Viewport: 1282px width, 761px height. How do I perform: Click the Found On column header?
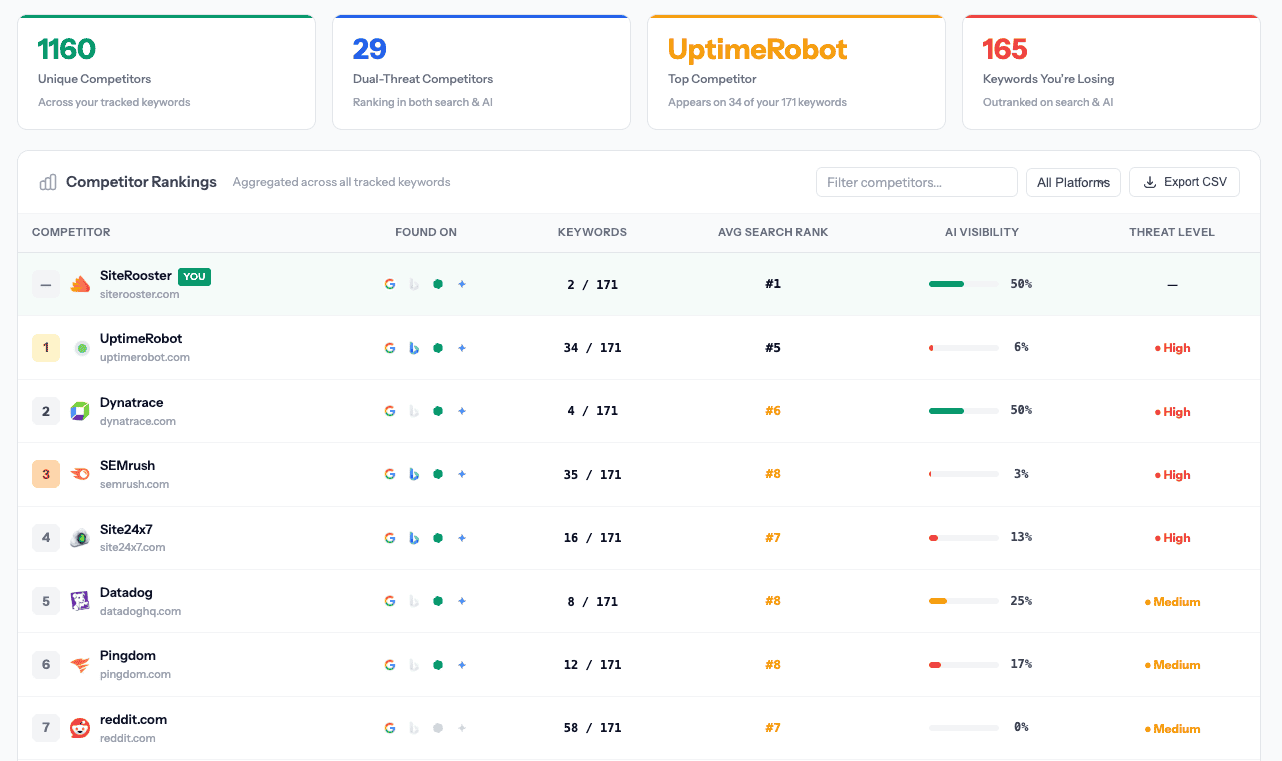coord(426,232)
